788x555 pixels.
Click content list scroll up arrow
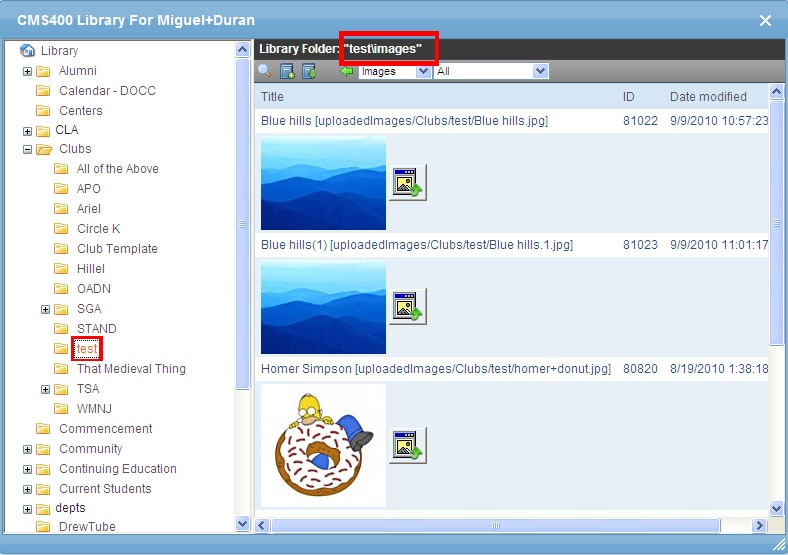click(x=776, y=91)
